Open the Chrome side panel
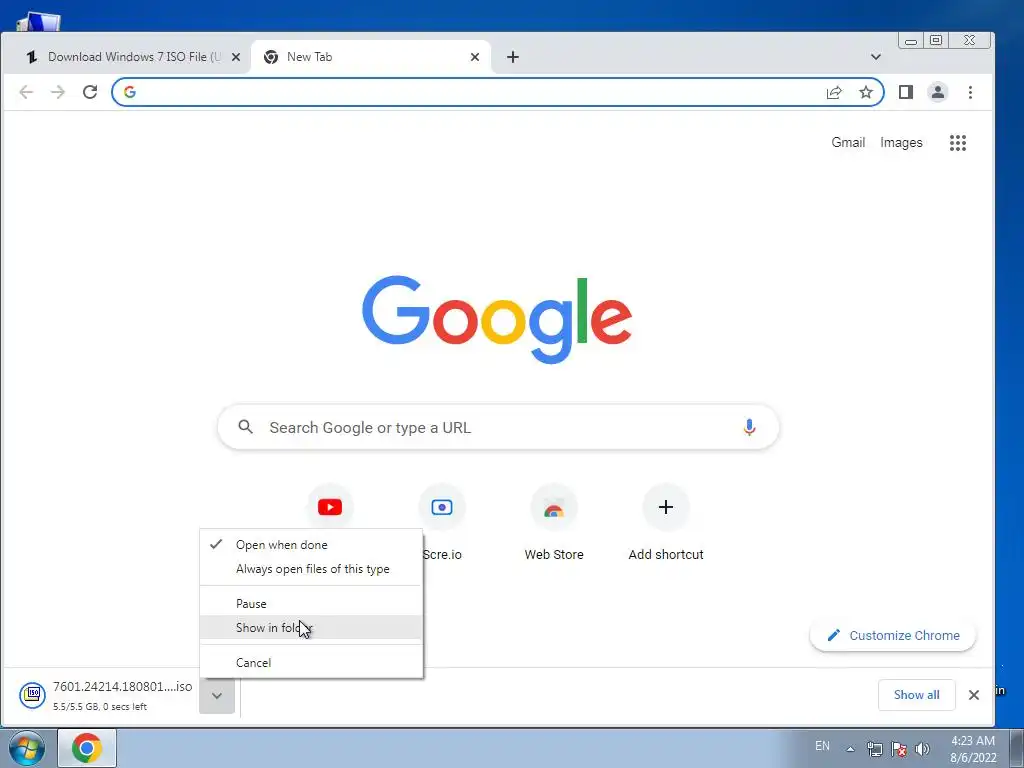The image size is (1024, 768). (906, 92)
